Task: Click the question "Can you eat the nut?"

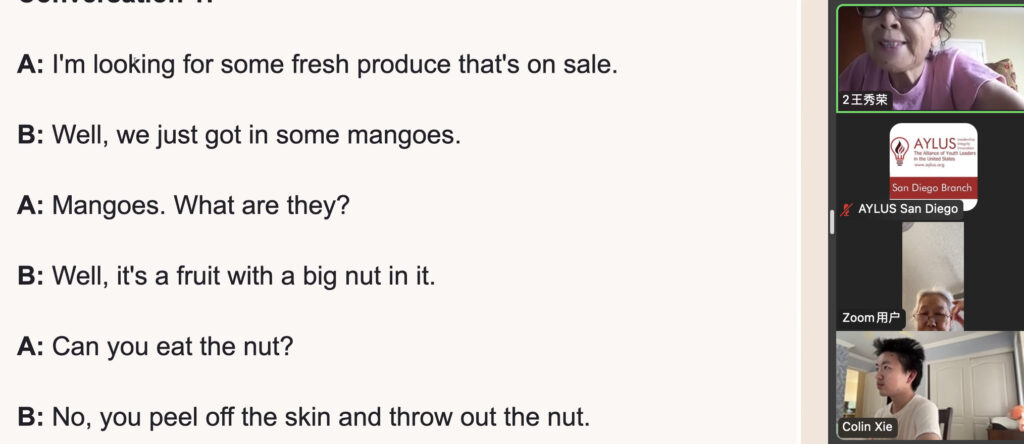Action: 155,347
